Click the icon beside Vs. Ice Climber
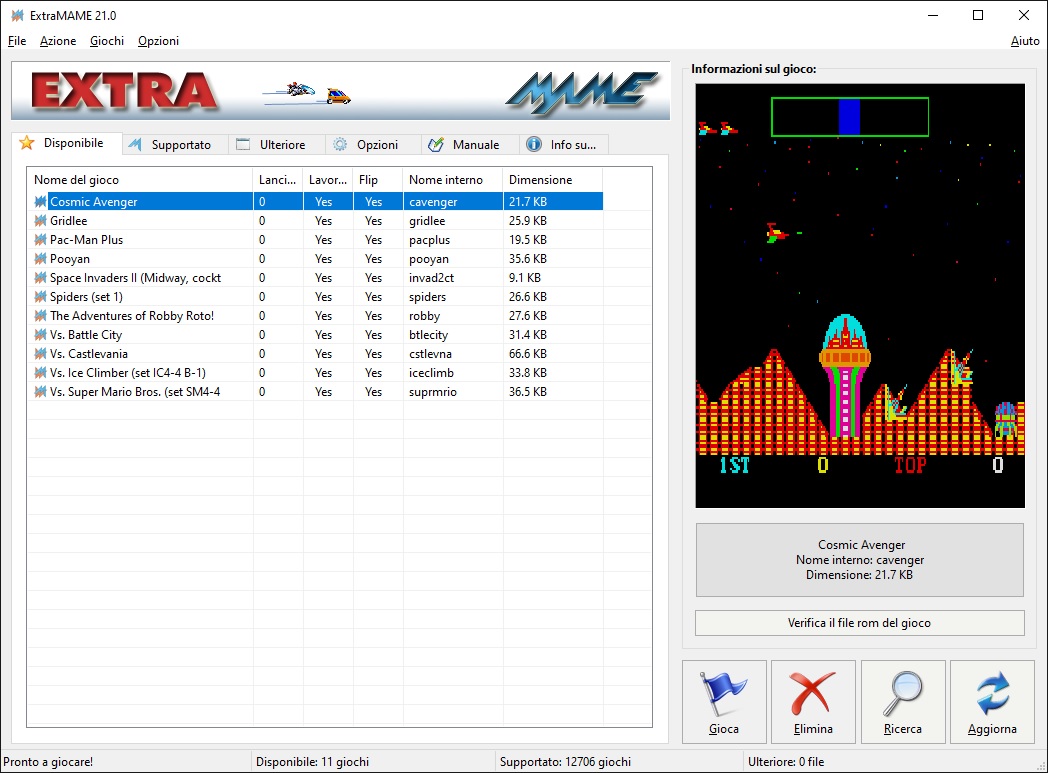The height and width of the screenshot is (773, 1048). (x=41, y=373)
